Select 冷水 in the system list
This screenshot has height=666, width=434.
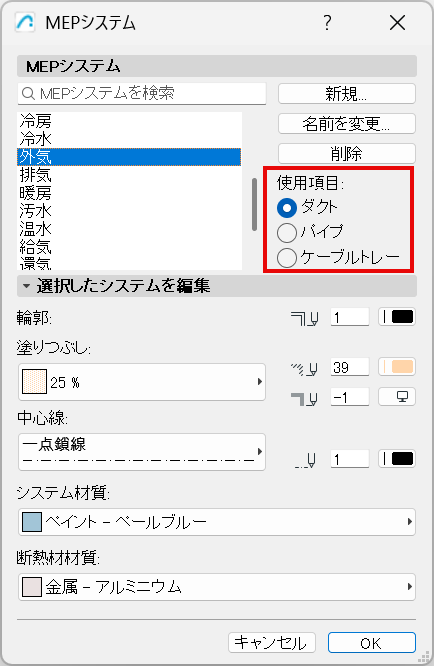(129, 139)
